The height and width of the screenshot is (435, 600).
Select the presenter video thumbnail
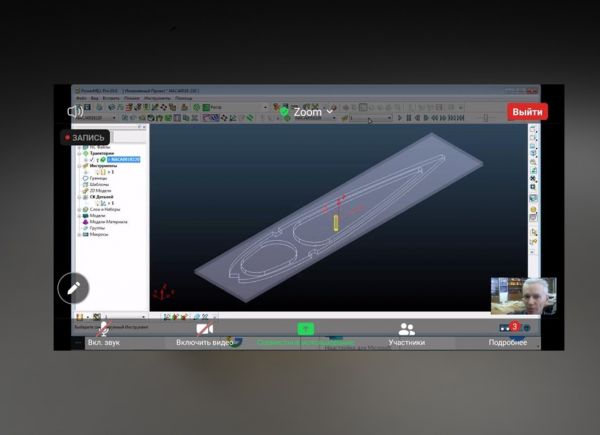pos(522,296)
